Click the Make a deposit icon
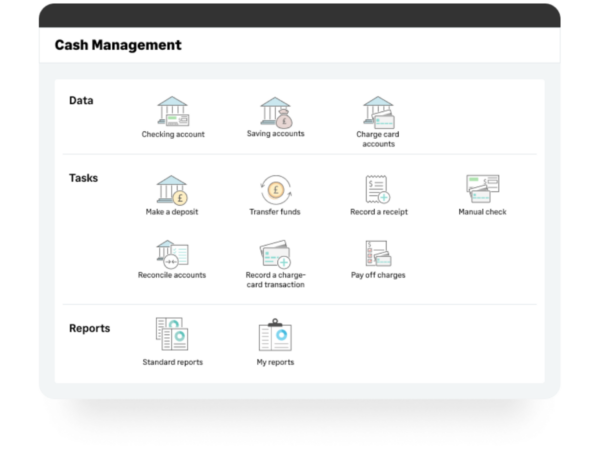This screenshot has height=450, width=600. coord(172,190)
